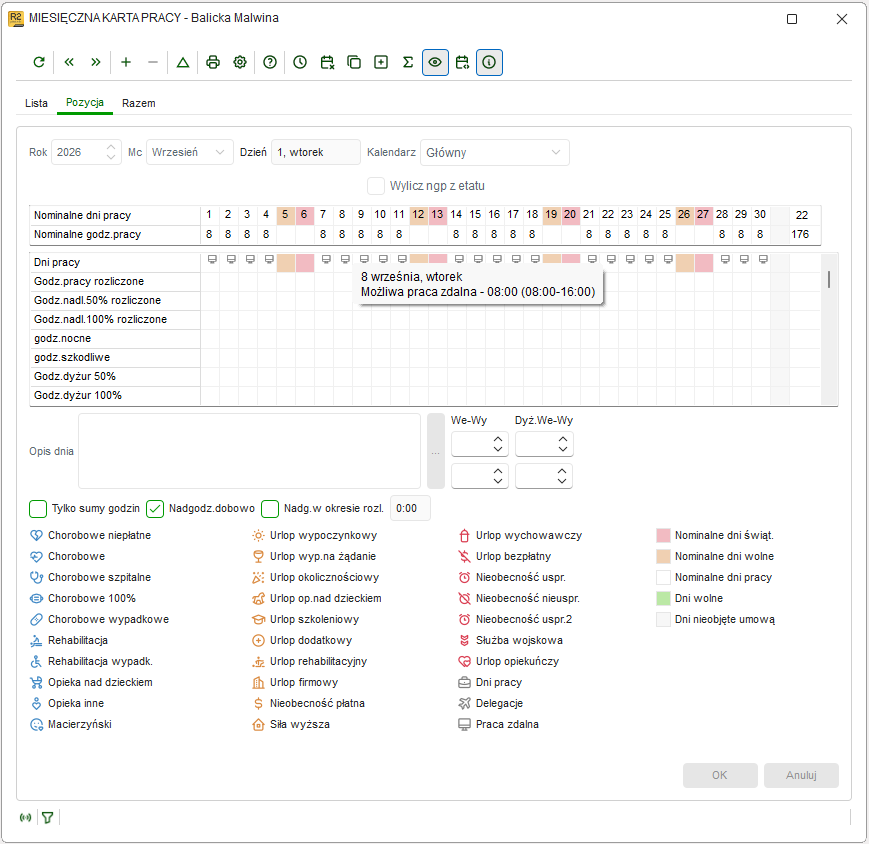Screen dimensions: 869x844
Task: Click the clock icon in toolbar
Action: [x=300, y=62]
